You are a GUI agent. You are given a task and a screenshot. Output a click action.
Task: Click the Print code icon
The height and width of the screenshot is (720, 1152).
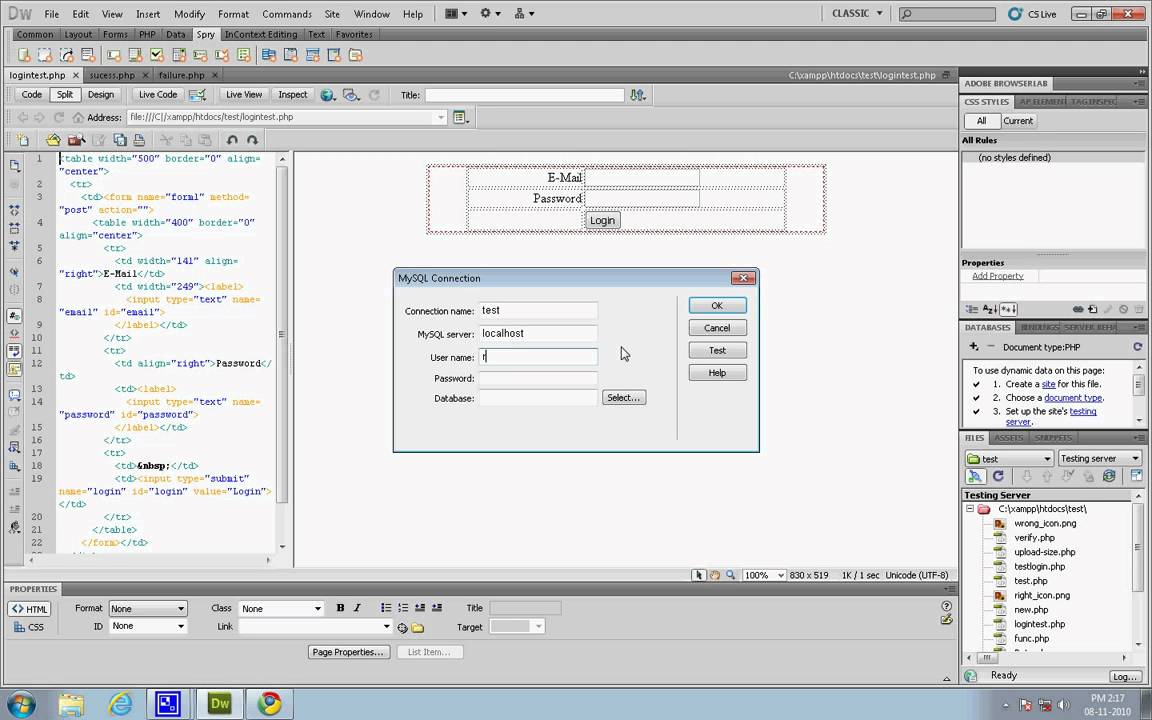(139, 140)
